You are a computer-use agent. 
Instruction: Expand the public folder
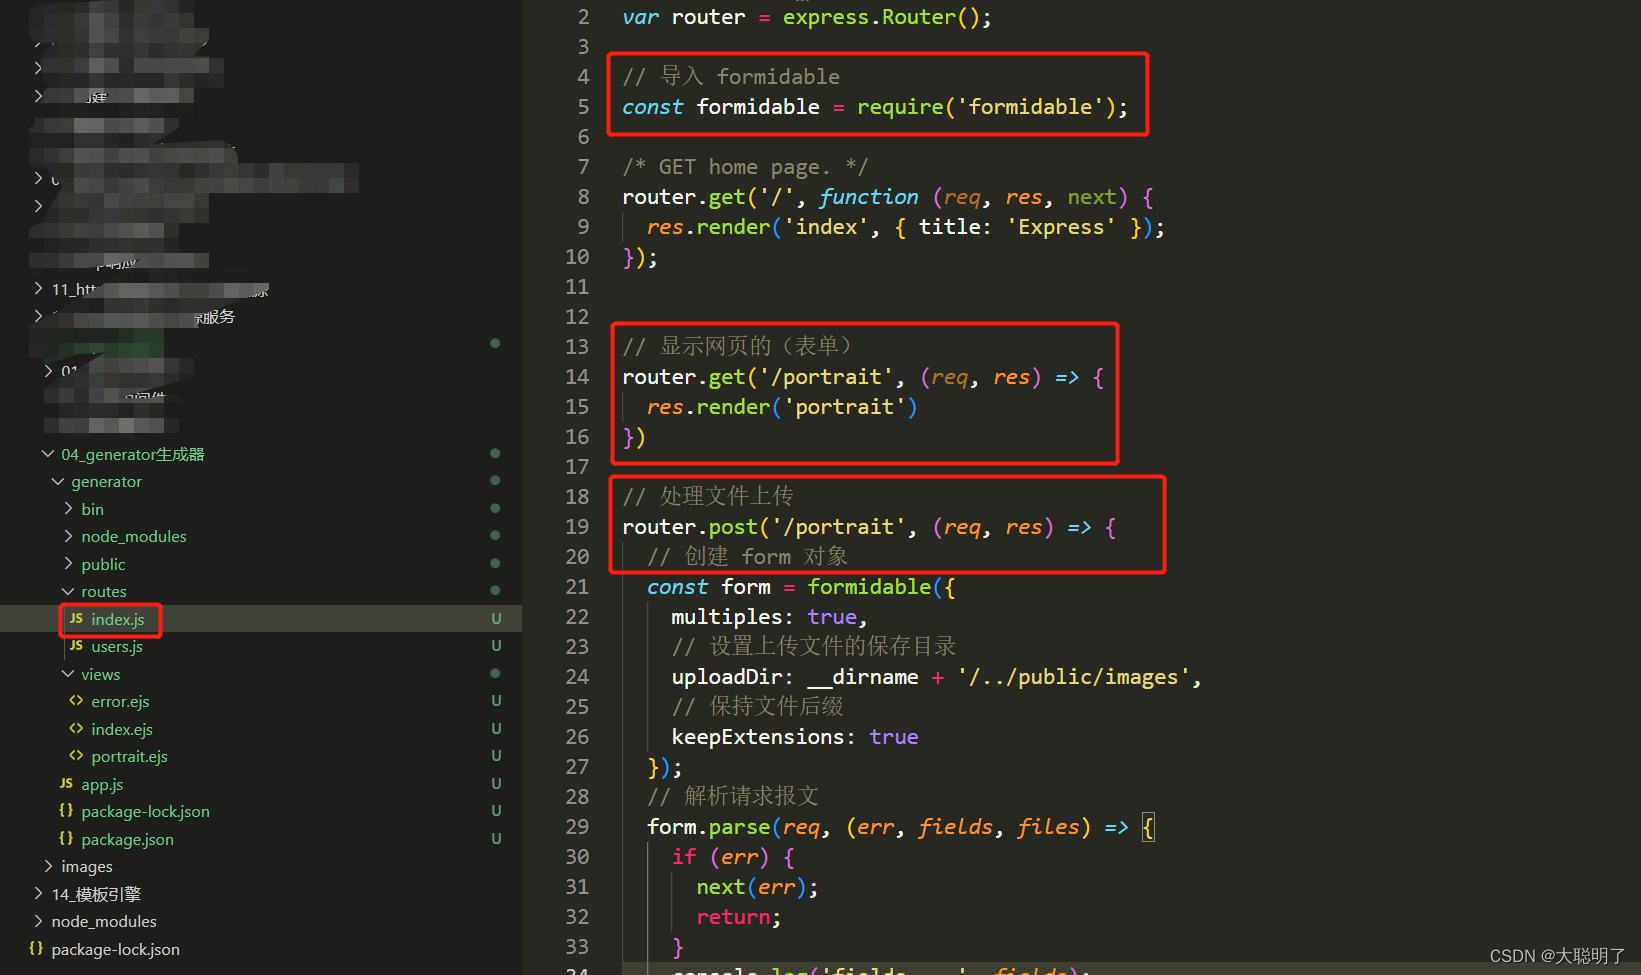pos(68,564)
